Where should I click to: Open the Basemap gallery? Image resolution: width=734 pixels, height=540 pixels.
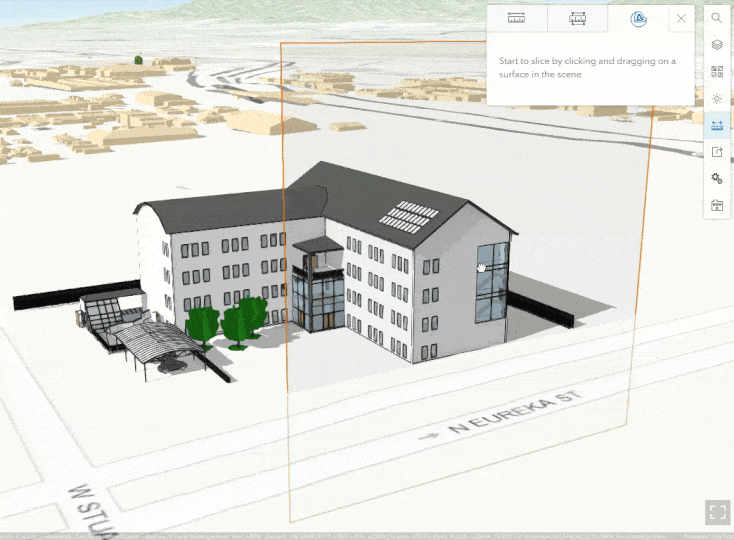coord(717,72)
